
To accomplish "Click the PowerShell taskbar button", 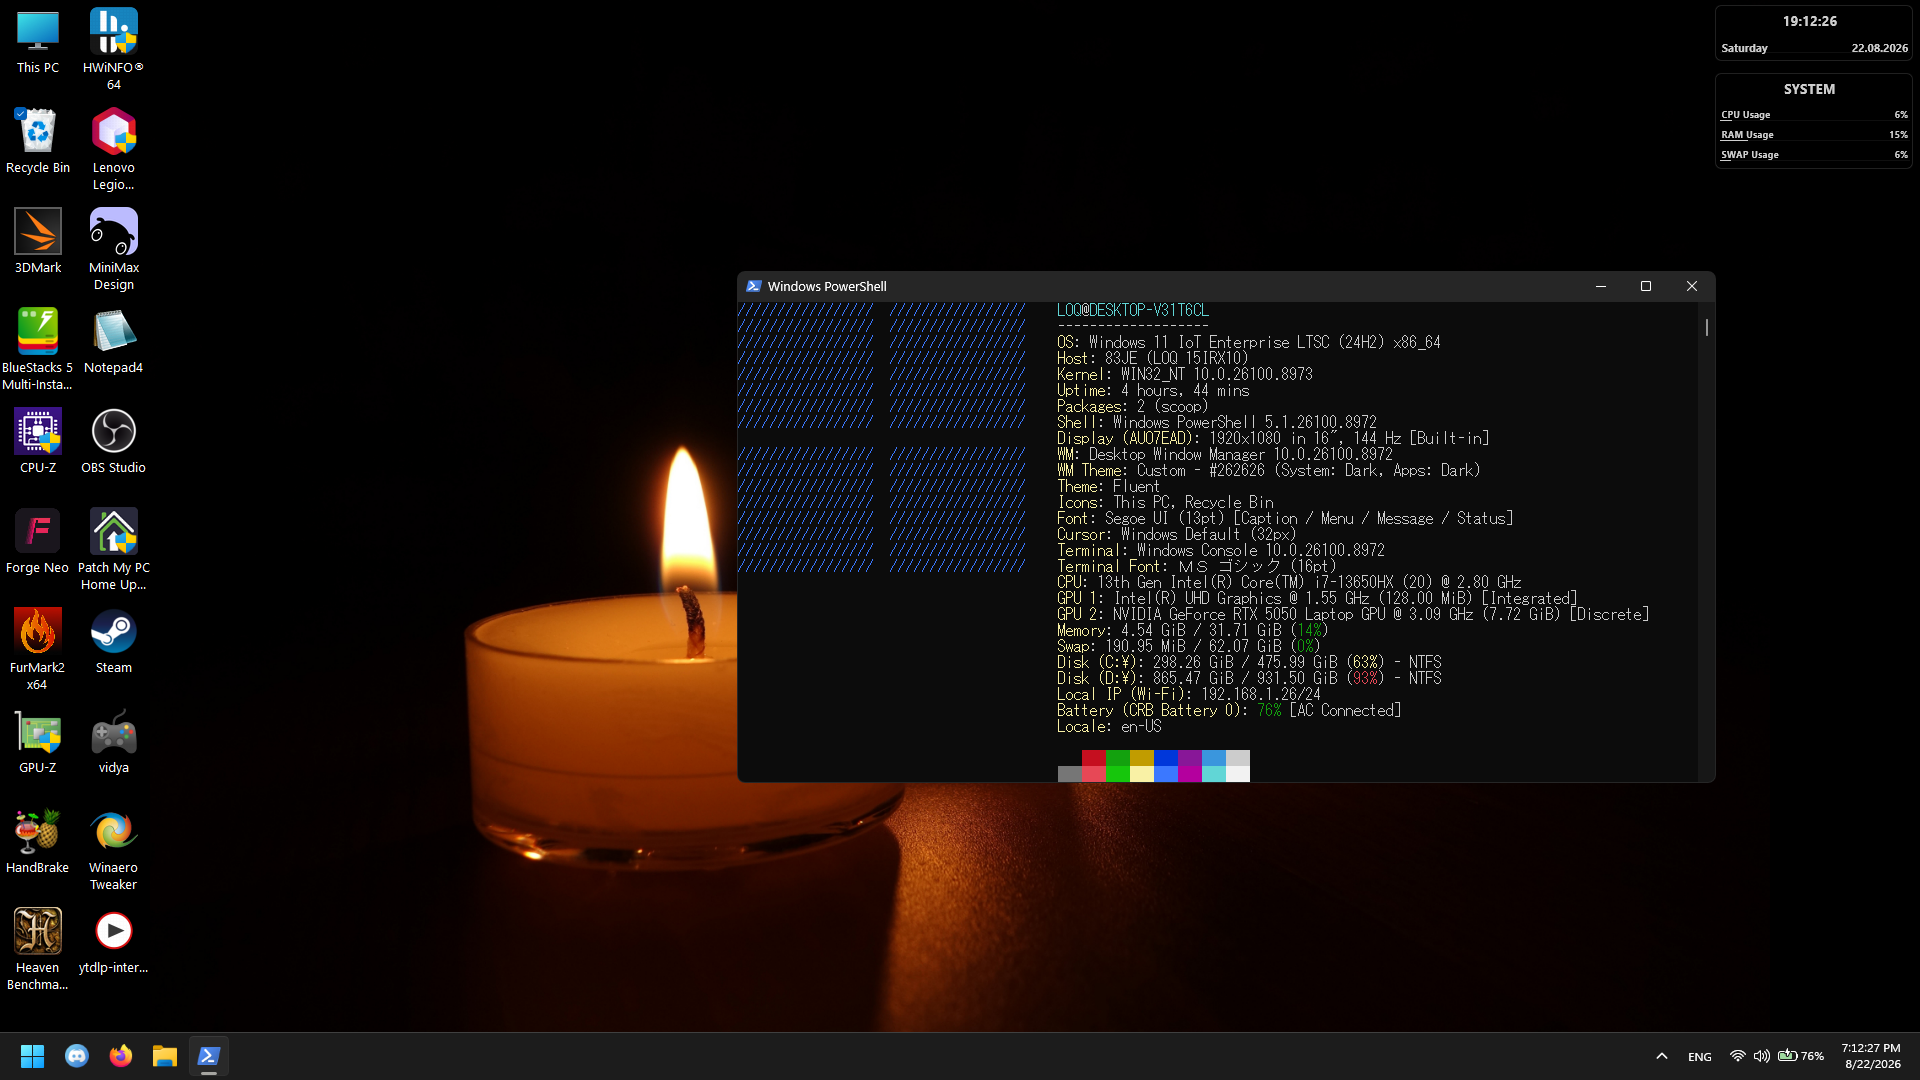I will [209, 1056].
